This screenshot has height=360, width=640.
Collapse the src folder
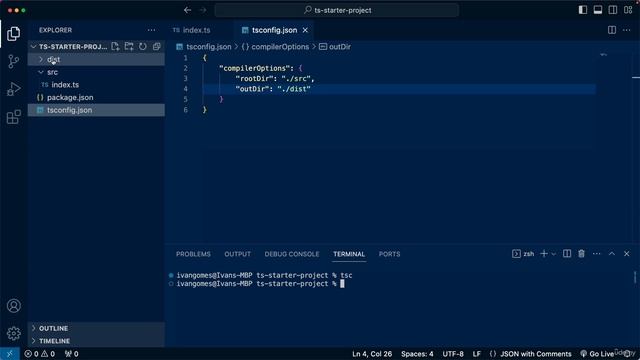pos(96,72)
